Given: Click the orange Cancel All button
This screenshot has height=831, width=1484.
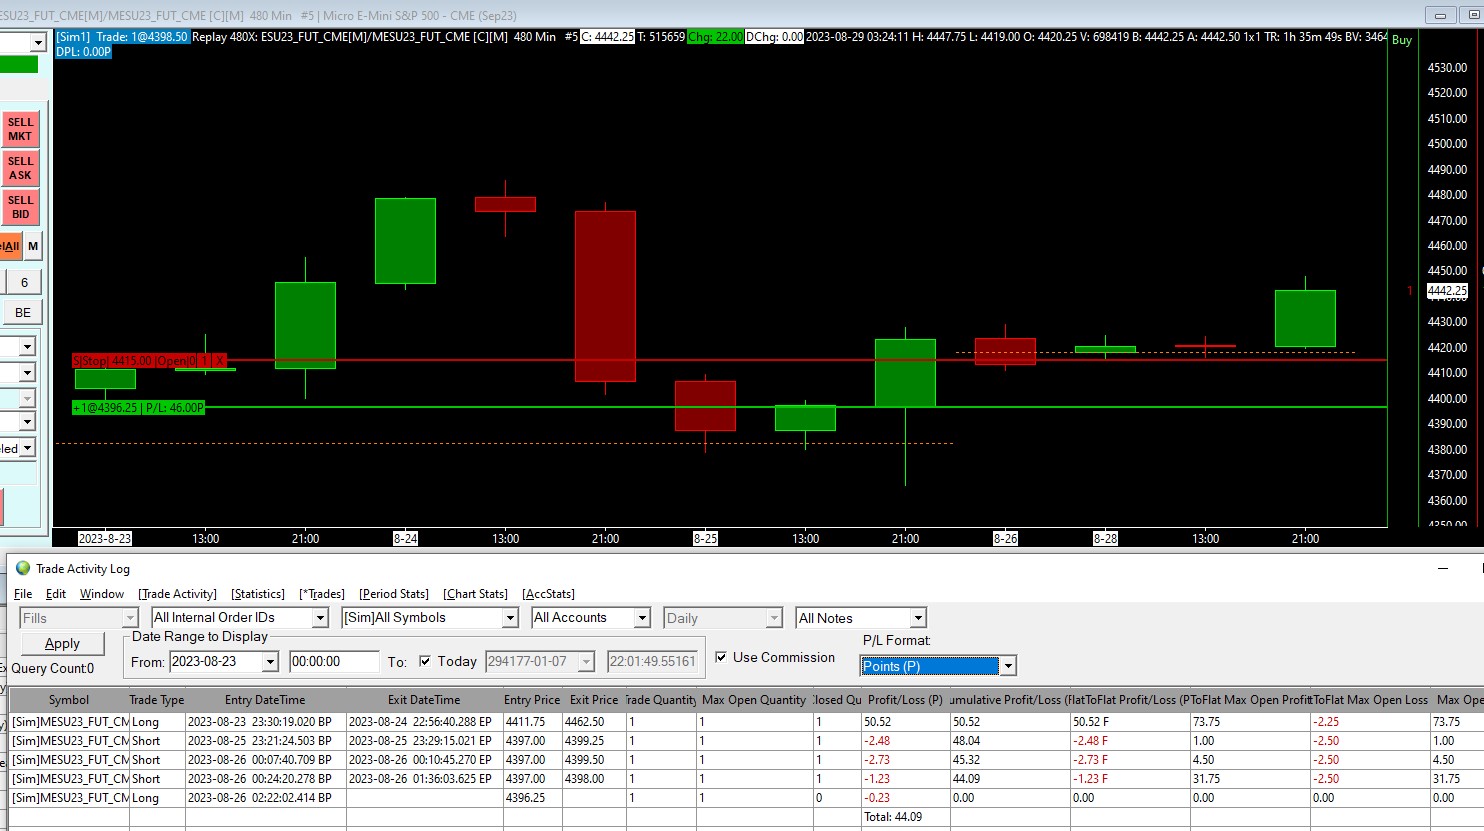Looking at the screenshot, I should [x=9, y=245].
